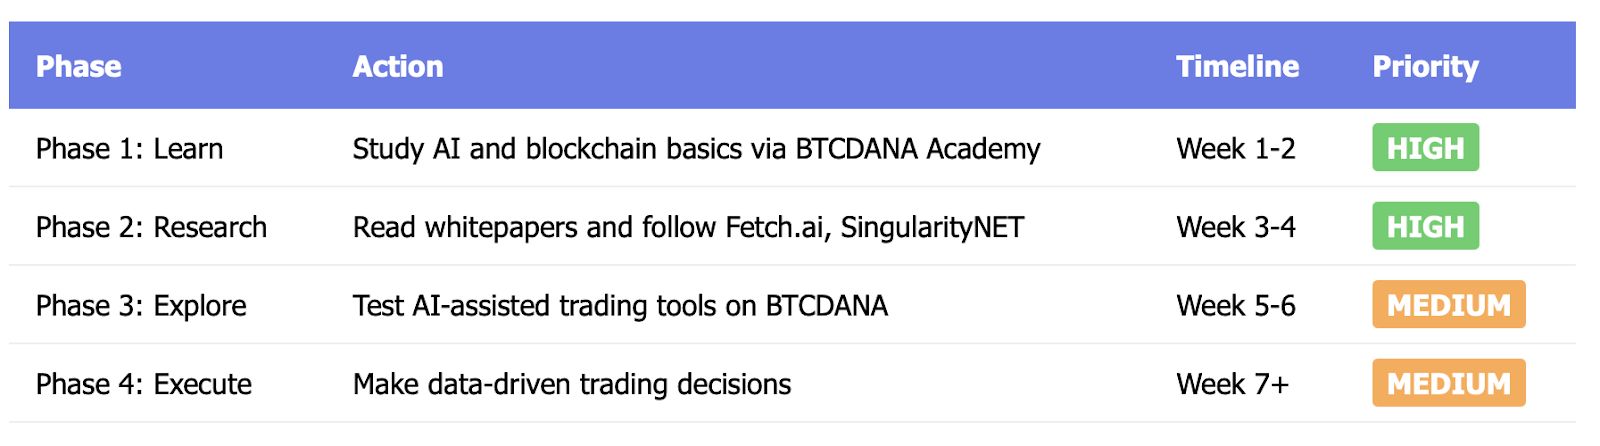Screen dimensions: 1600x446
Task: Click the BTCDANA Academy study action text
Action: pyautogui.click(x=696, y=149)
